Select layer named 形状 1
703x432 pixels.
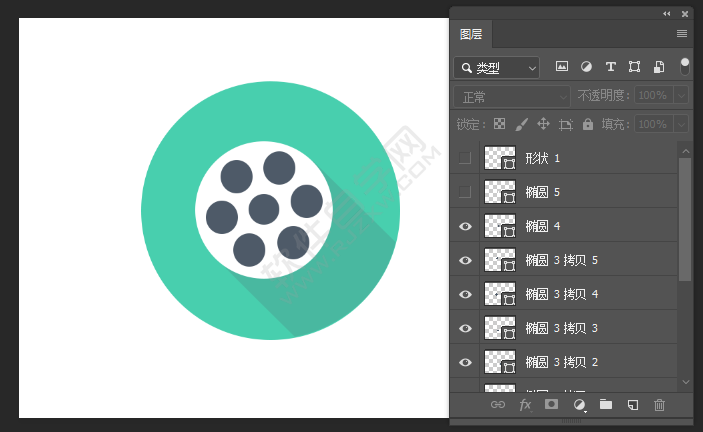click(x=542, y=158)
